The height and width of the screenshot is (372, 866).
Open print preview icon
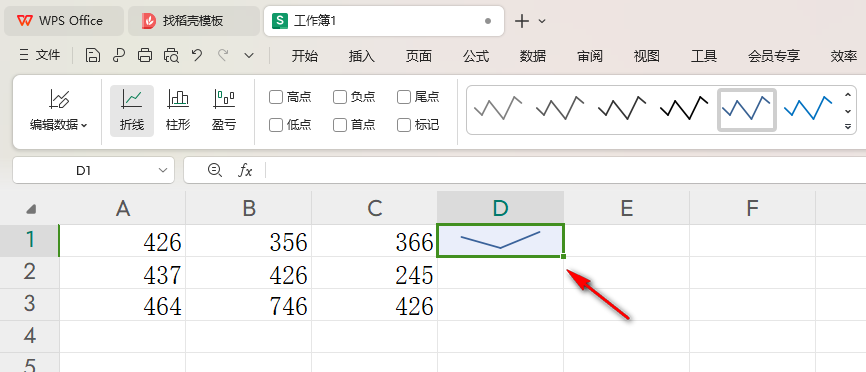(x=171, y=55)
